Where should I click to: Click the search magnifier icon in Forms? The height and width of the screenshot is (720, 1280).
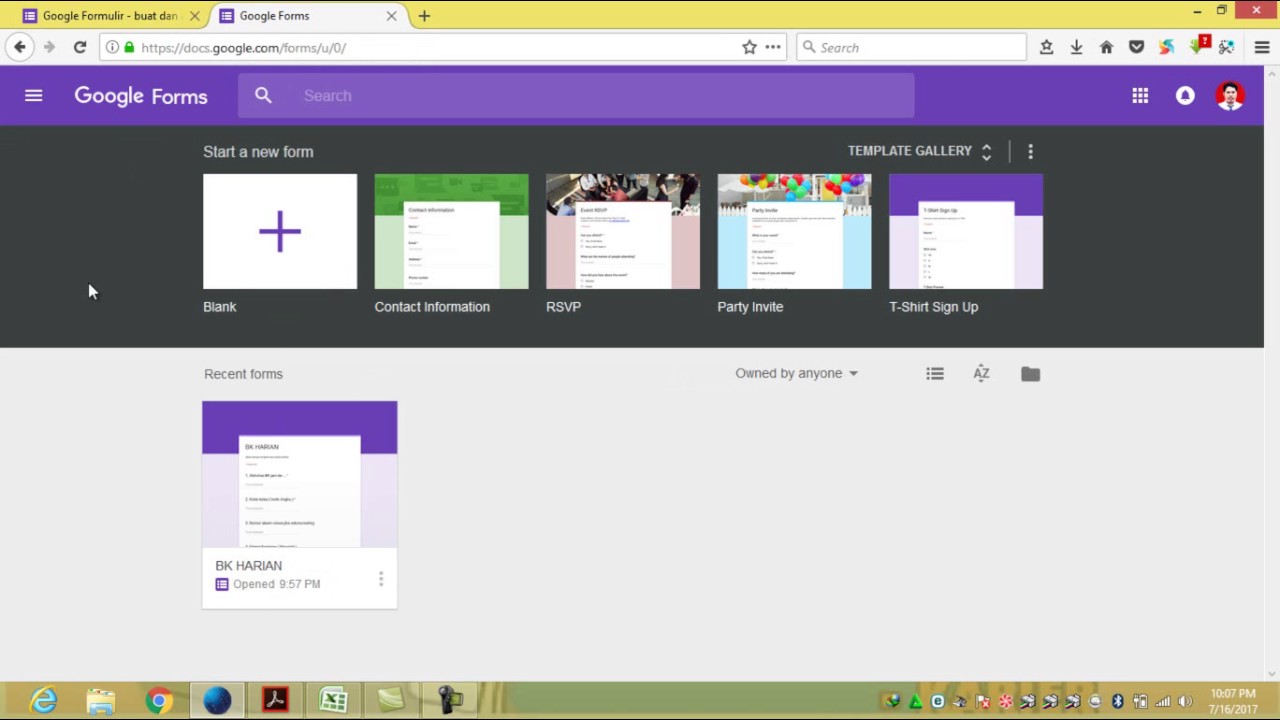coord(263,95)
